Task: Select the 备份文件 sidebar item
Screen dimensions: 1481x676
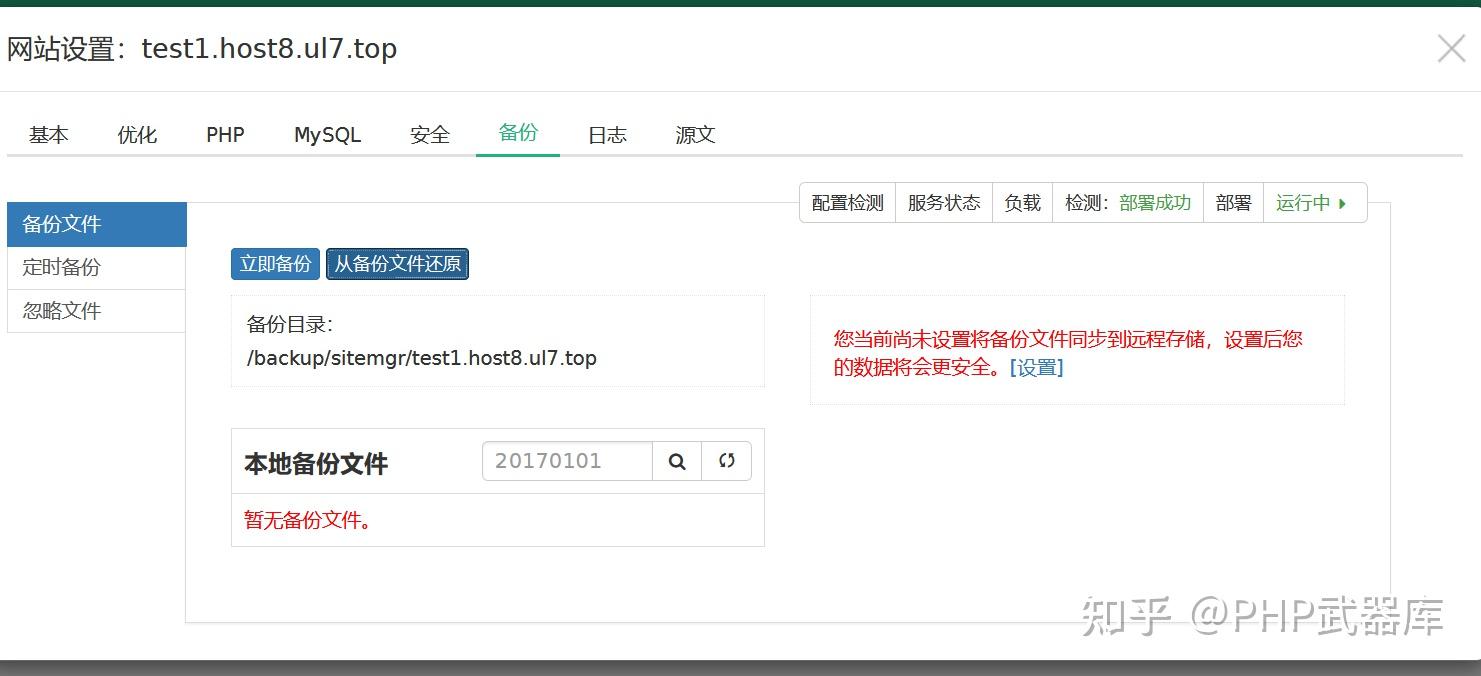Action: pyautogui.click(x=62, y=224)
